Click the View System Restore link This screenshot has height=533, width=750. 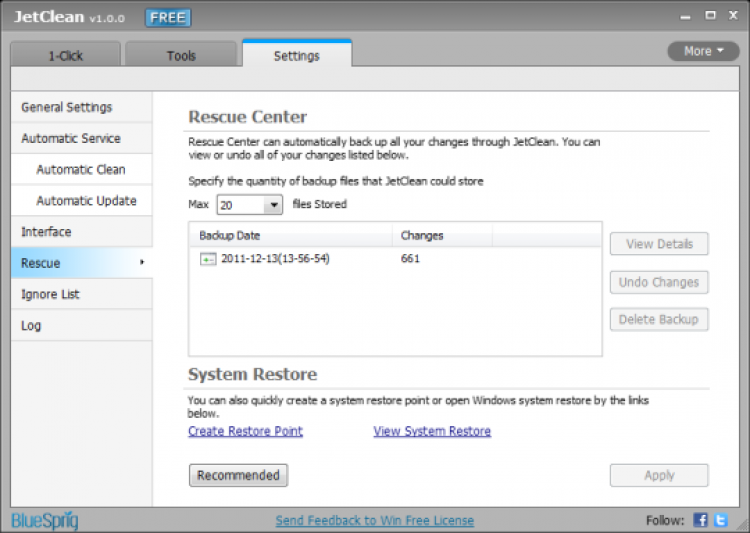(432, 431)
